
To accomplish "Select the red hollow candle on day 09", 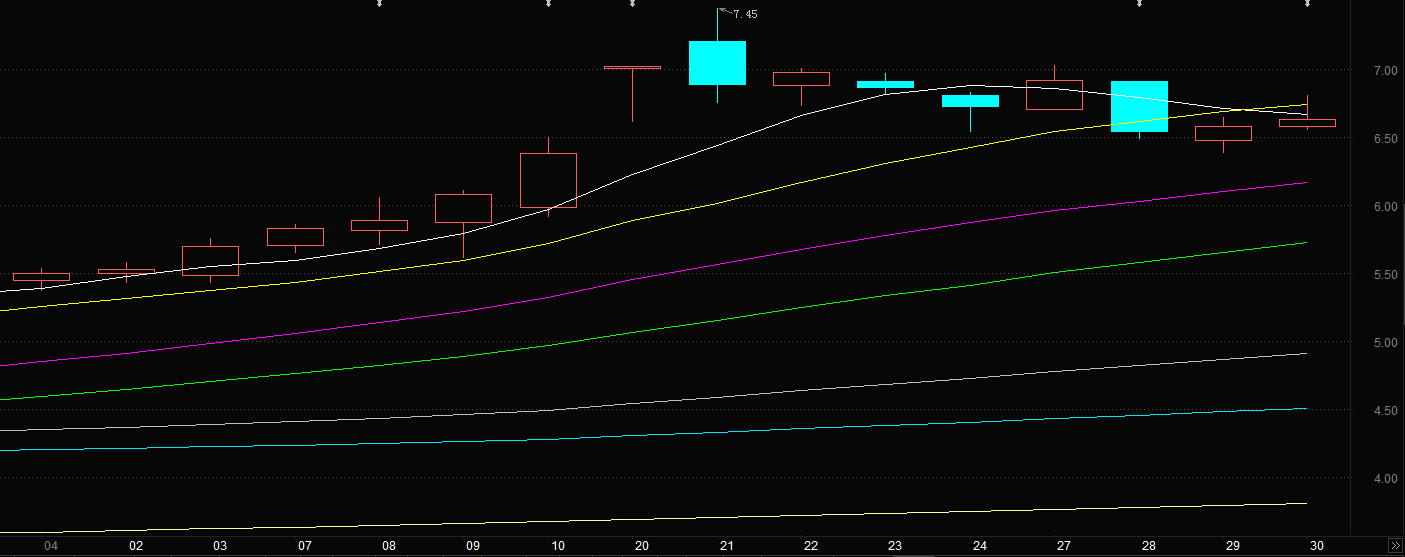I will 463,208.
